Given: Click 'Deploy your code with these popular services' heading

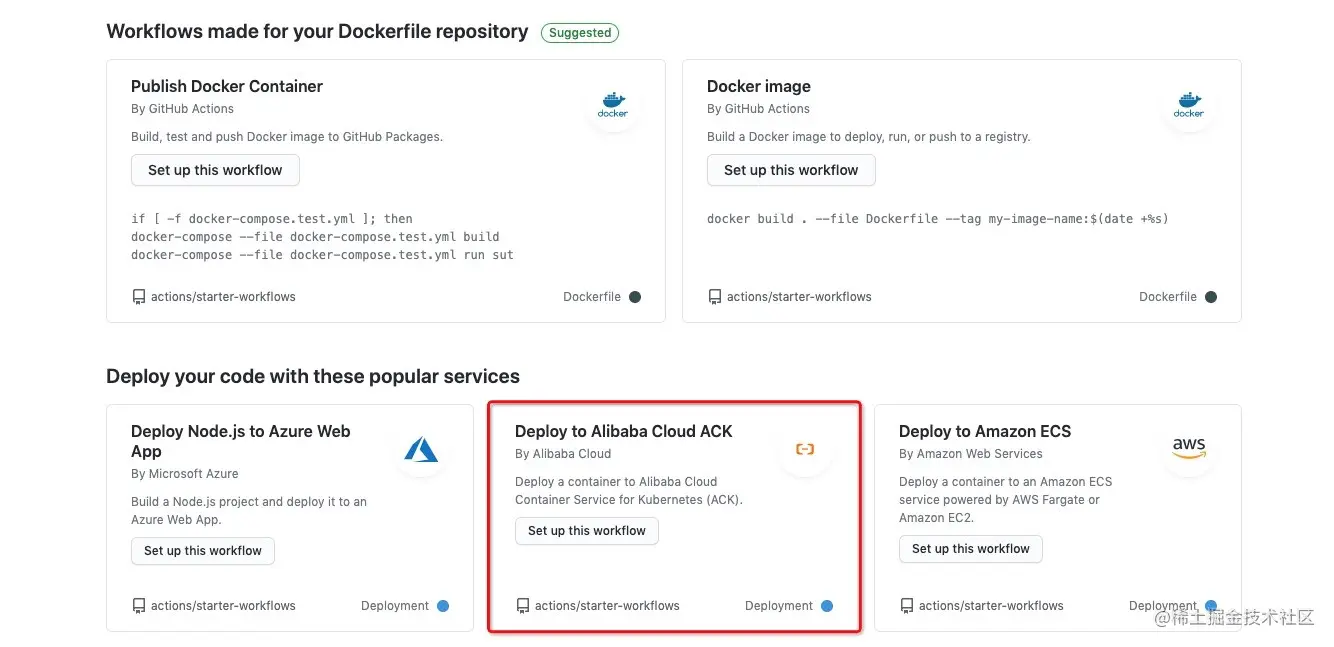Looking at the screenshot, I should (x=313, y=377).
